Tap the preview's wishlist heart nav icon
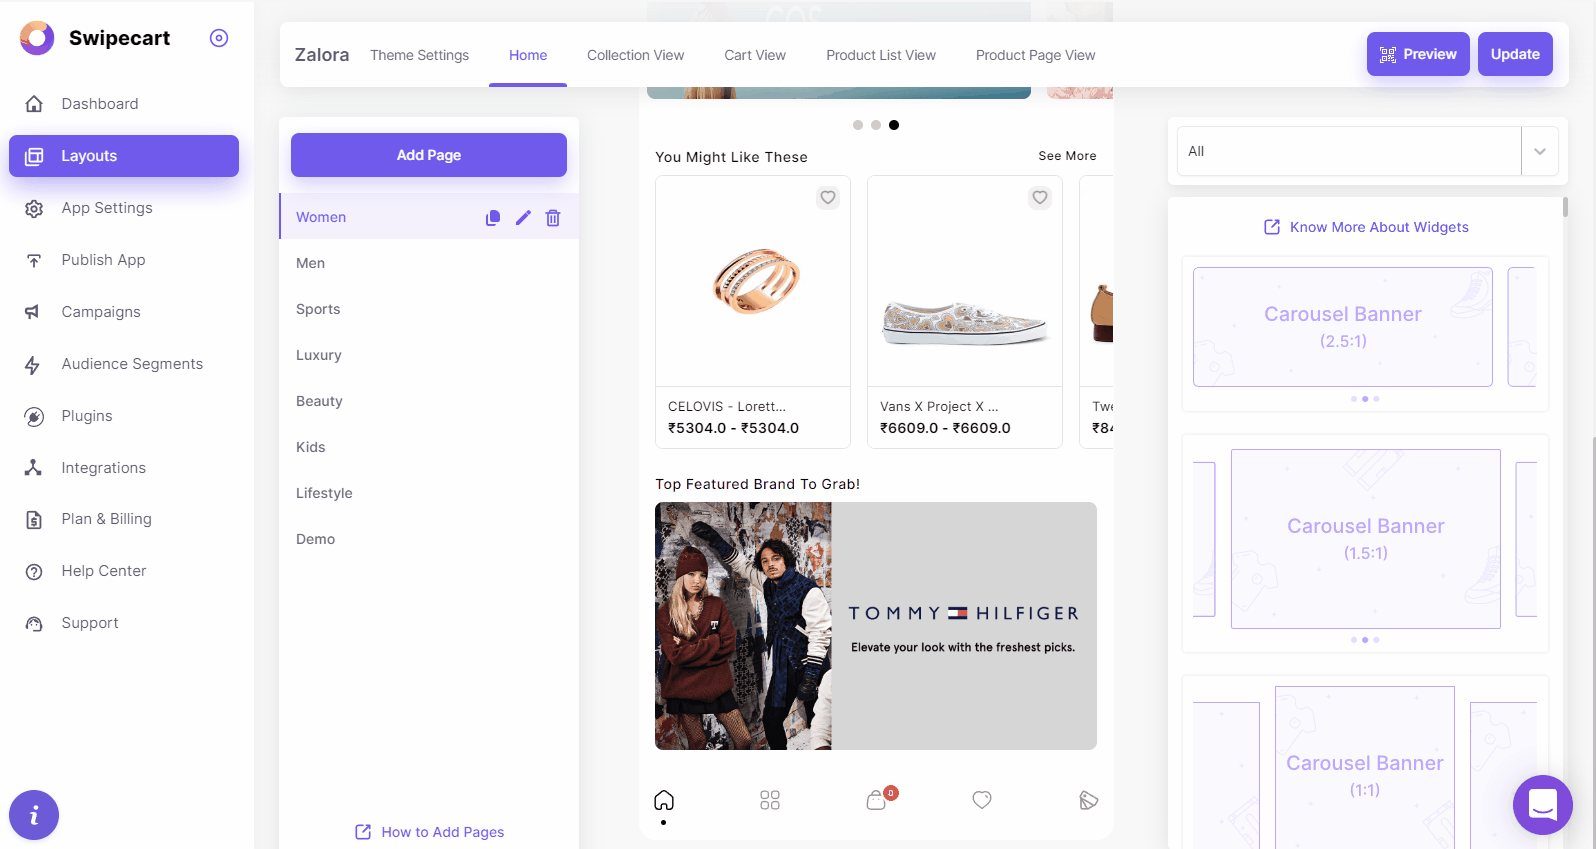The image size is (1596, 849). [x=982, y=800]
